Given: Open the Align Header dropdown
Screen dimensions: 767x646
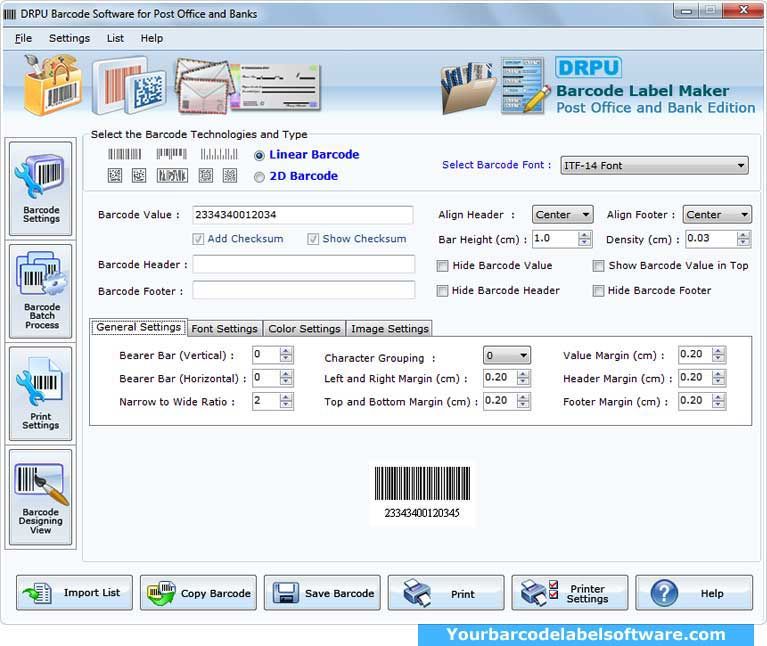Looking at the screenshot, I should click(563, 215).
